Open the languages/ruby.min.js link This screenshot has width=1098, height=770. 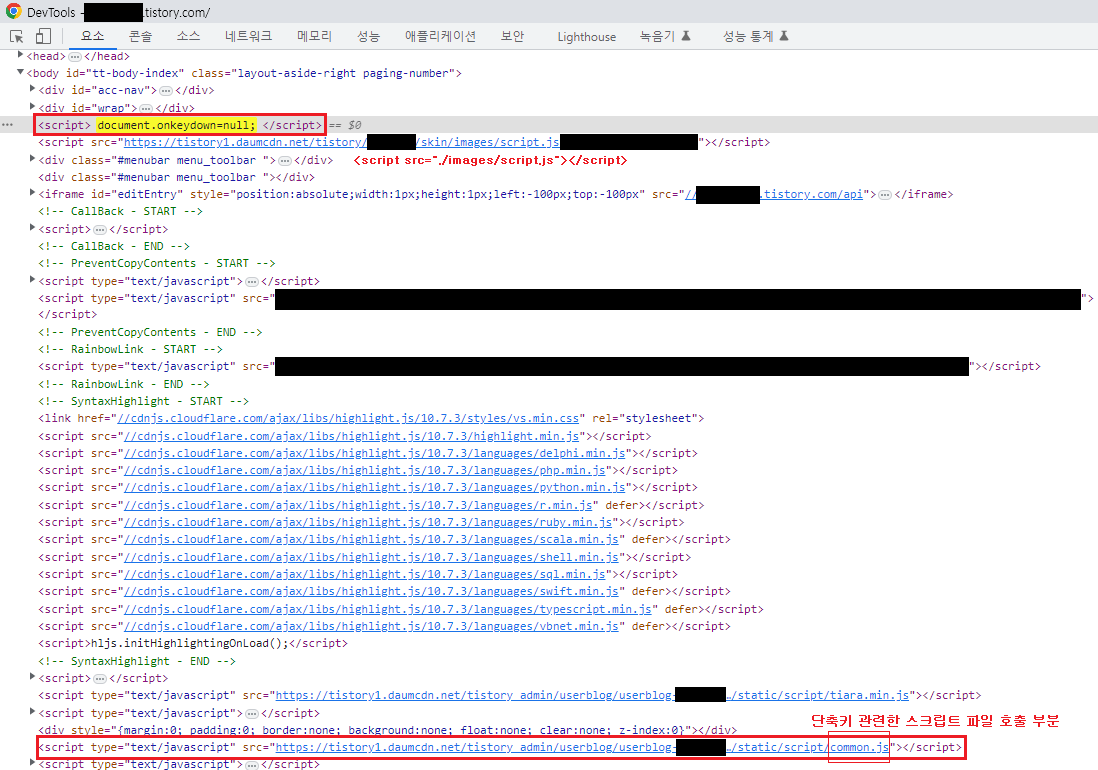[368, 522]
